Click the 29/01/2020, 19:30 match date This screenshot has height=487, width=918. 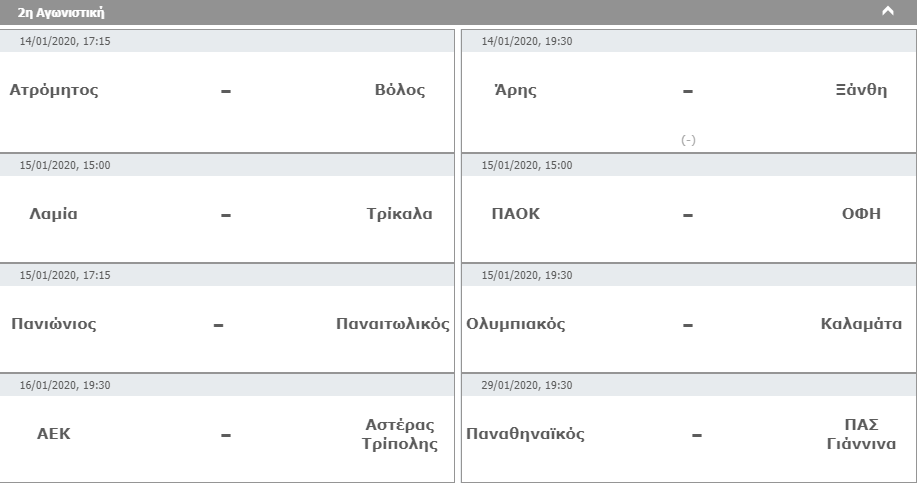coord(527,385)
